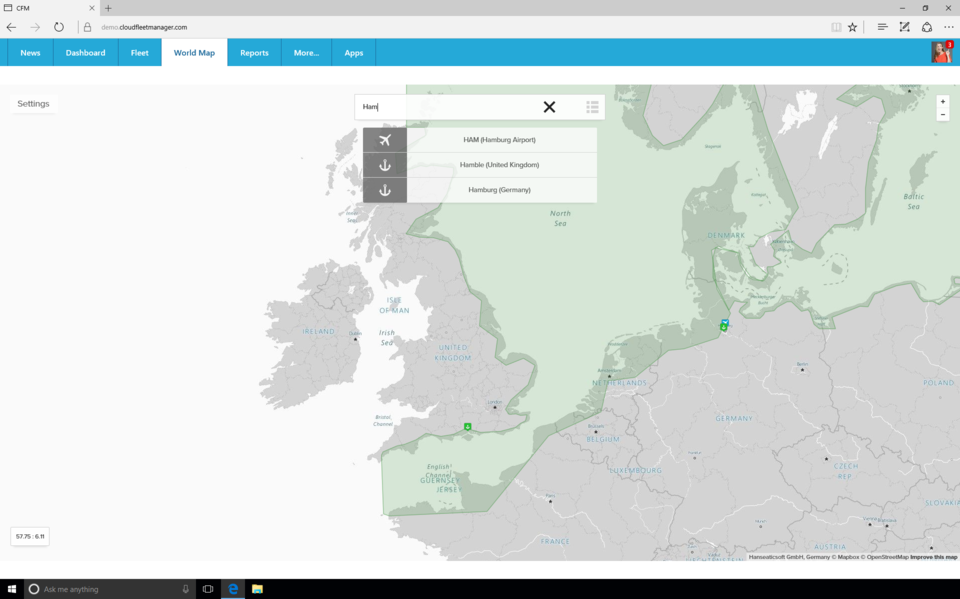
Task: Select the green vessel marker near southern England
Action: pyautogui.click(x=467, y=427)
